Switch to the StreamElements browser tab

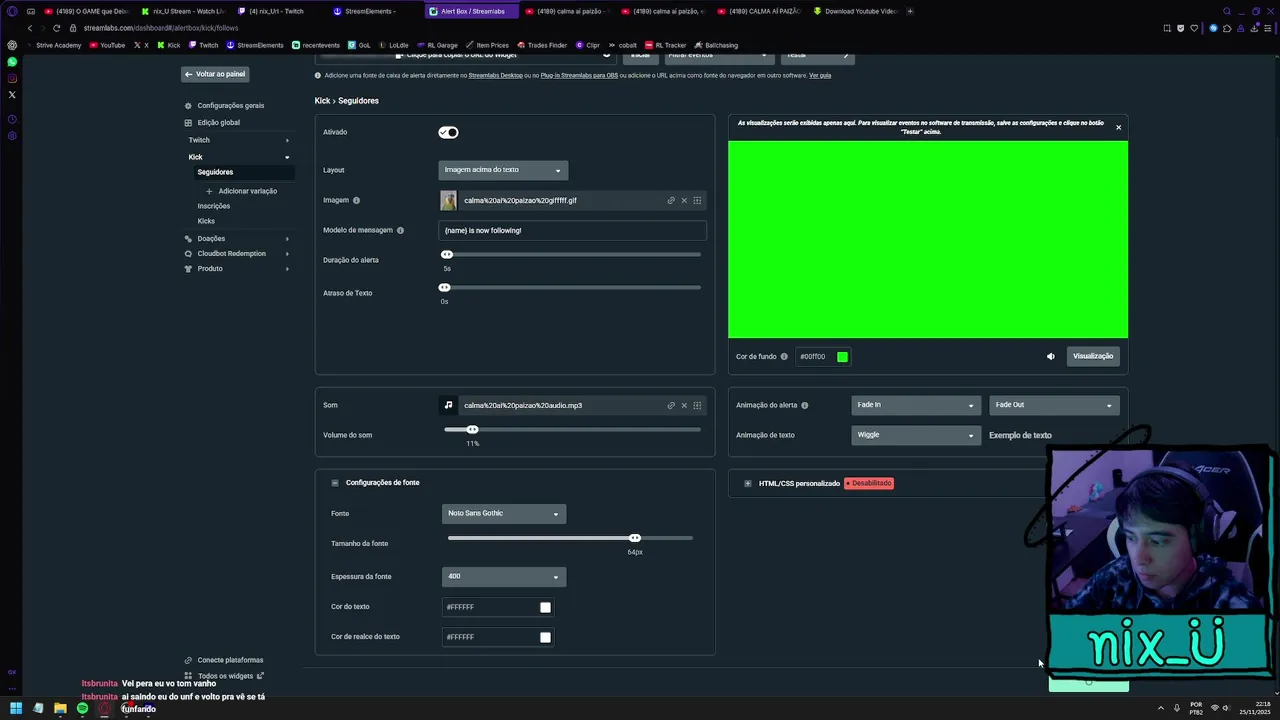(369, 11)
